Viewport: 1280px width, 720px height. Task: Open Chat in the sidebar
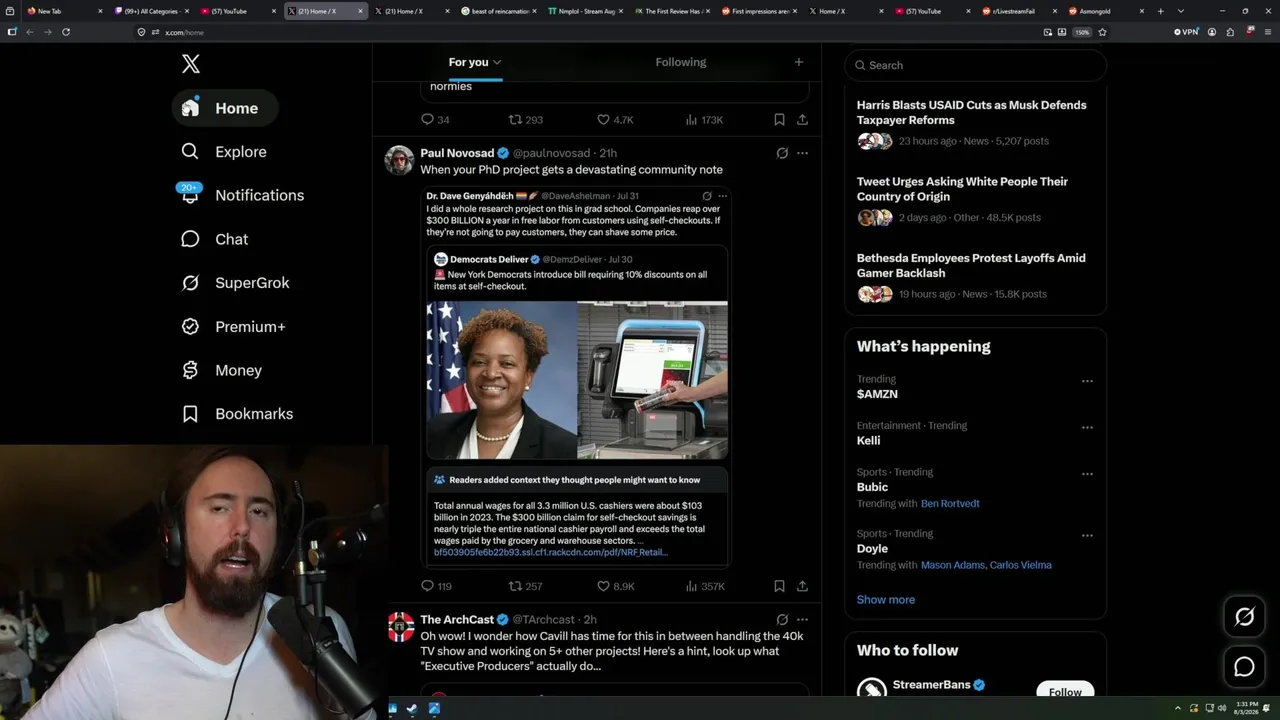215,239
